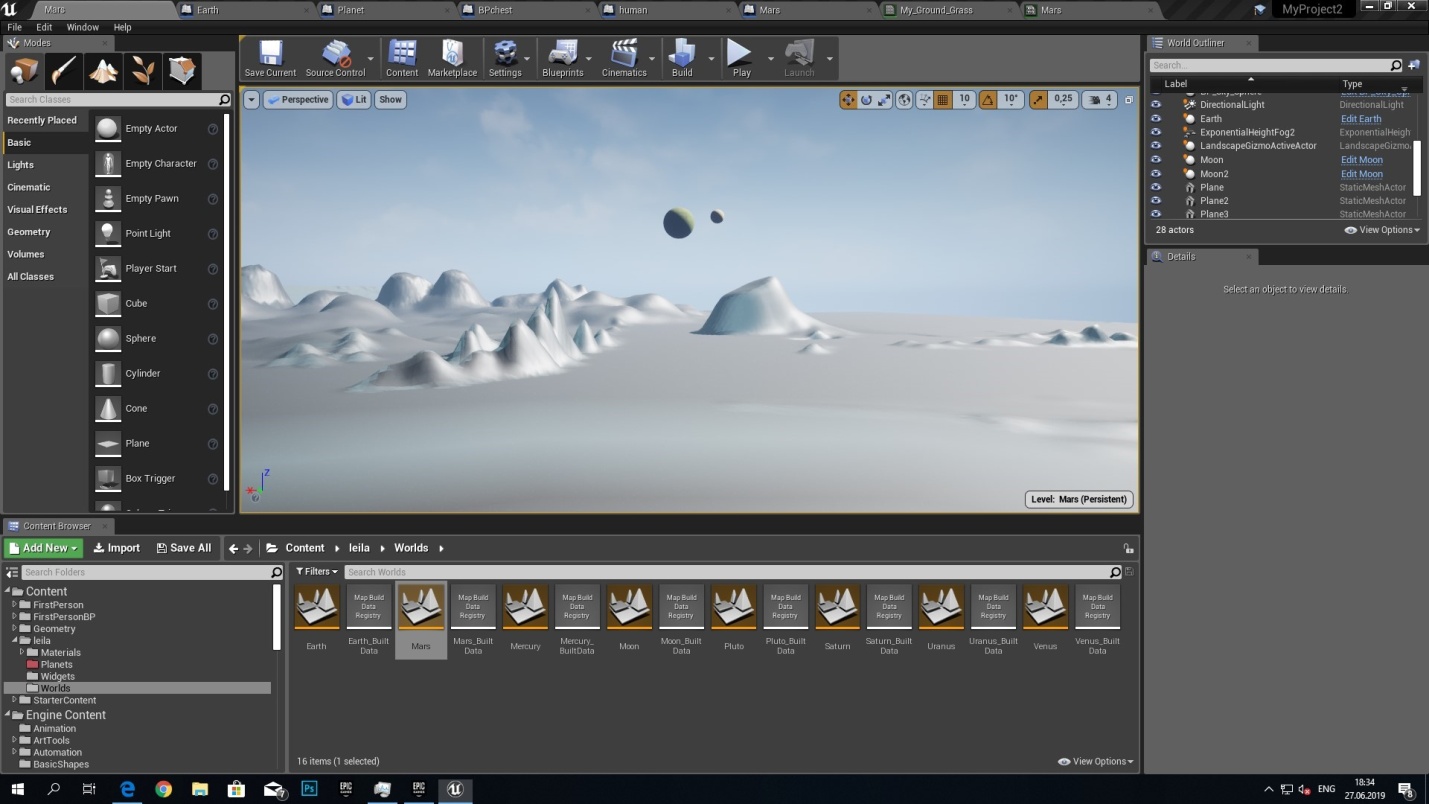Image resolution: width=1429 pixels, height=804 pixels.
Task: Click the Add New button
Action: point(43,548)
